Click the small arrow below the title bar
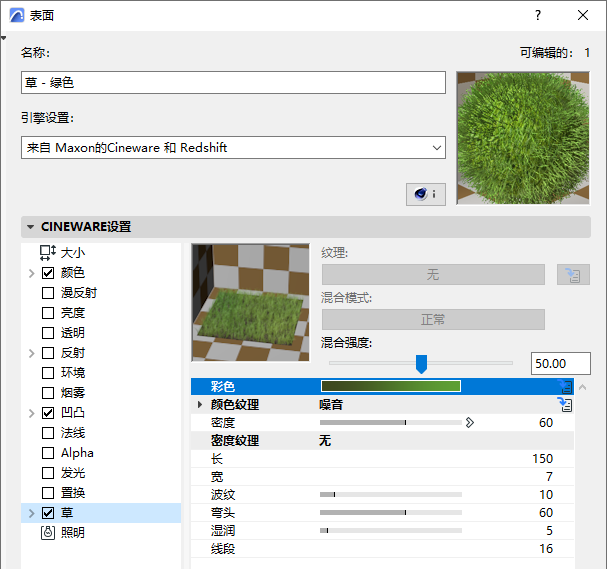Screen dimensions: 607x569 pos(3,38)
